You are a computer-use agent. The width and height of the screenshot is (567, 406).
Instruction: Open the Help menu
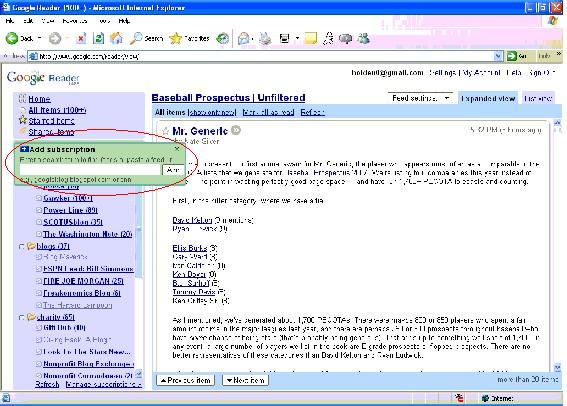click(124, 21)
